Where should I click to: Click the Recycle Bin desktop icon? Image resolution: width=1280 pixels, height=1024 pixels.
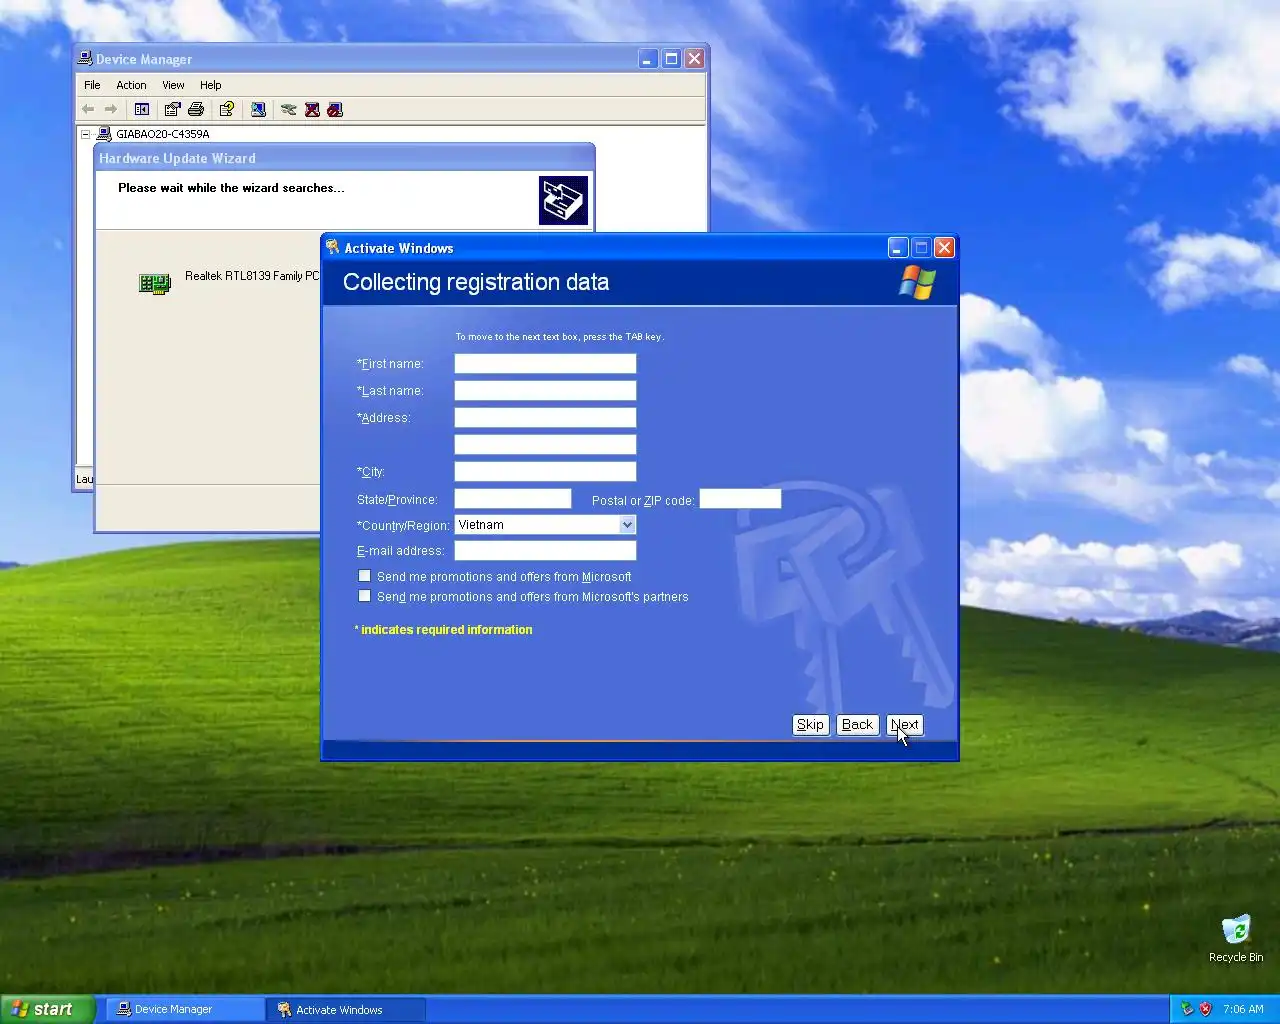click(1236, 930)
